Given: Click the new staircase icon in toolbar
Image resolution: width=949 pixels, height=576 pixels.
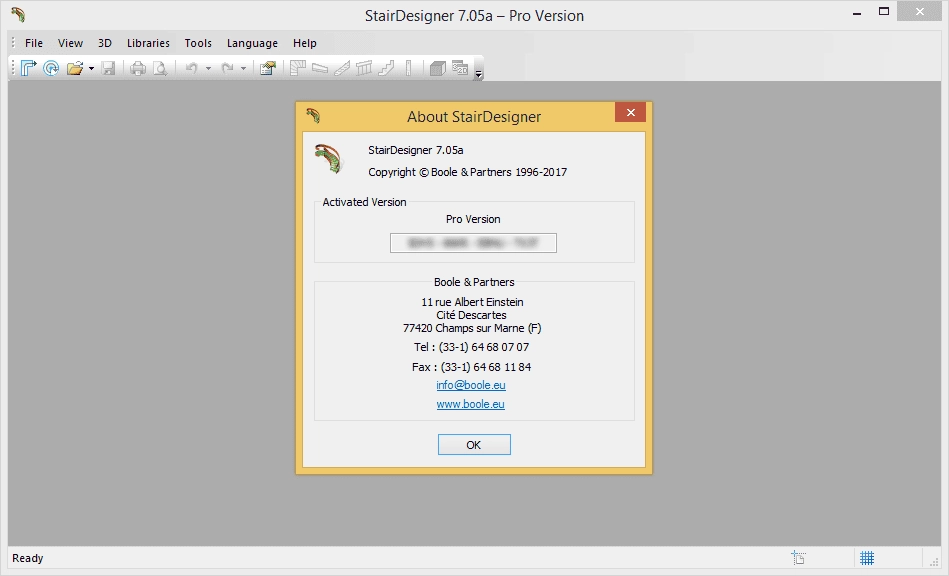Looking at the screenshot, I should [x=28, y=68].
